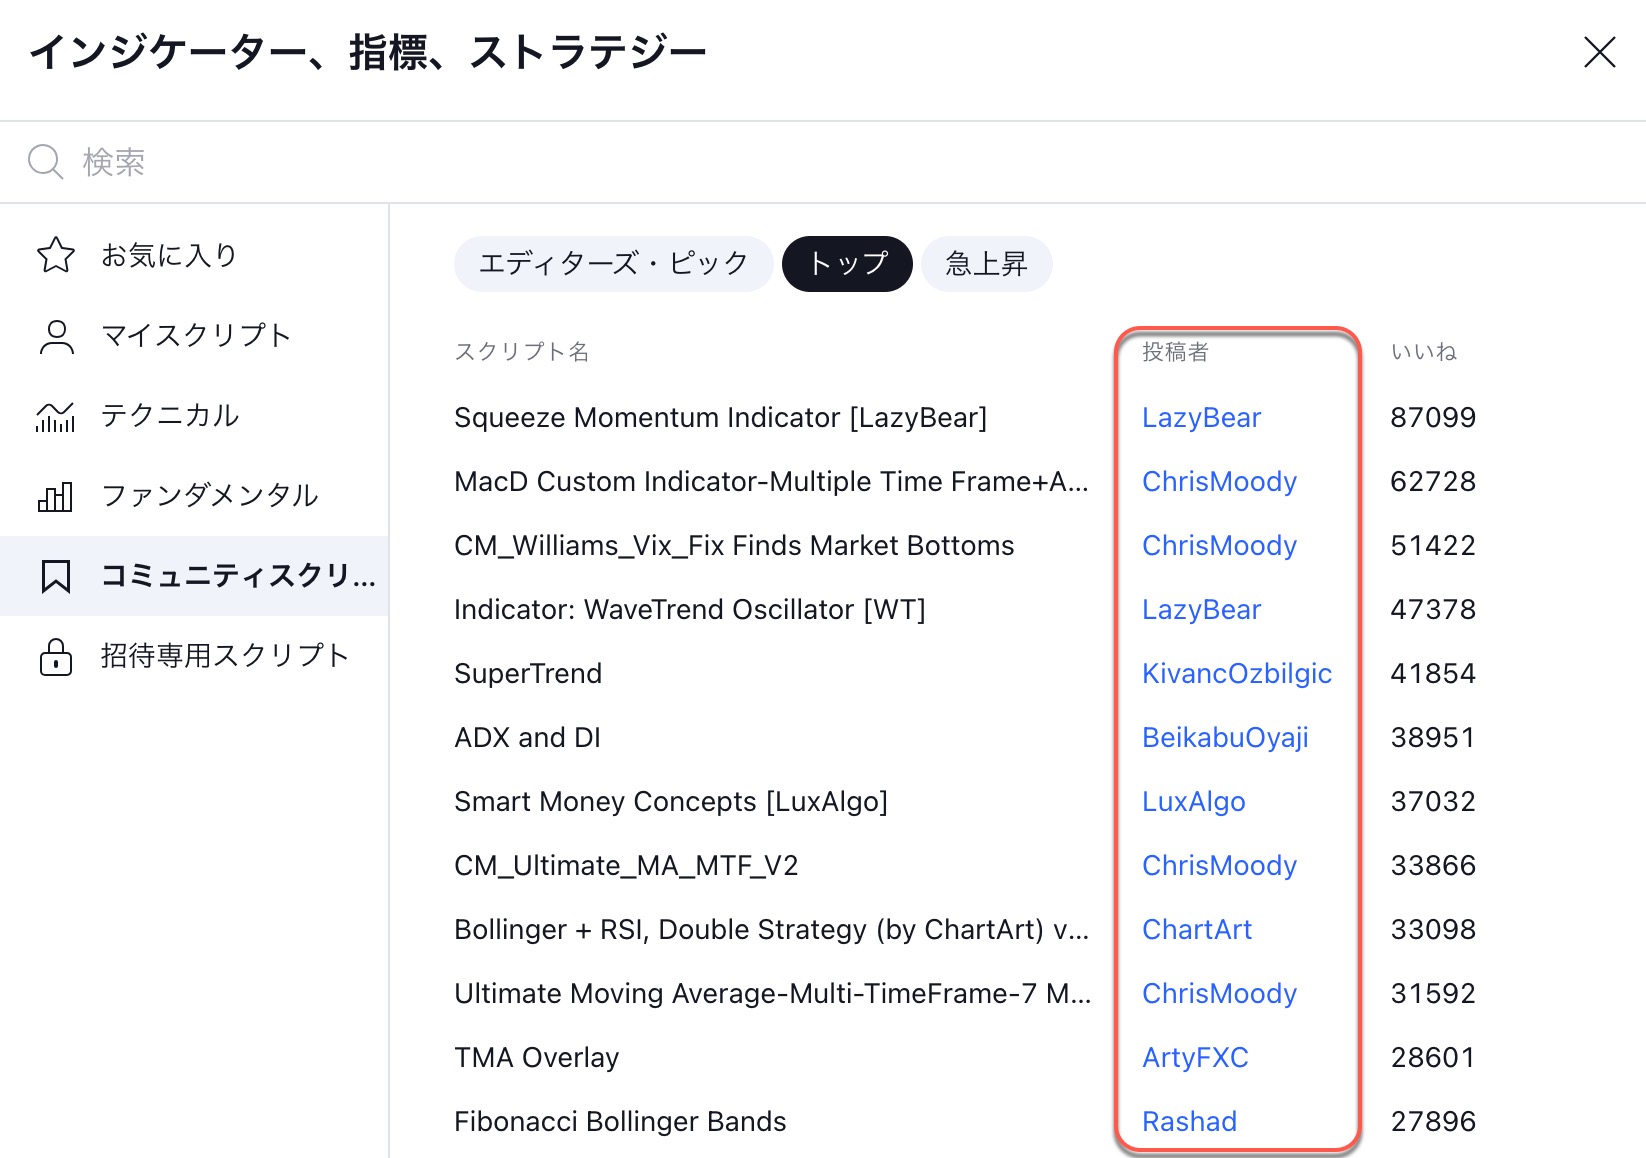Open the テクニカル category
The width and height of the screenshot is (1646, 1158).
click(x=194, y=416)
